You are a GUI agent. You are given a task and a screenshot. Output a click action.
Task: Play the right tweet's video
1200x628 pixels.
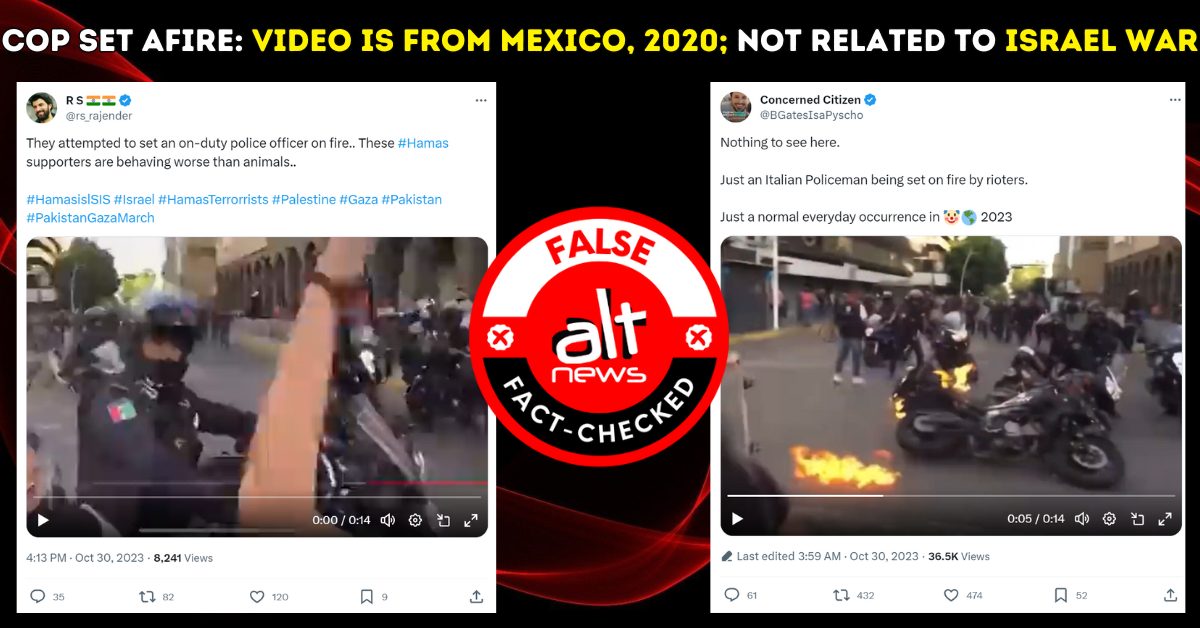tap(737, 519)
